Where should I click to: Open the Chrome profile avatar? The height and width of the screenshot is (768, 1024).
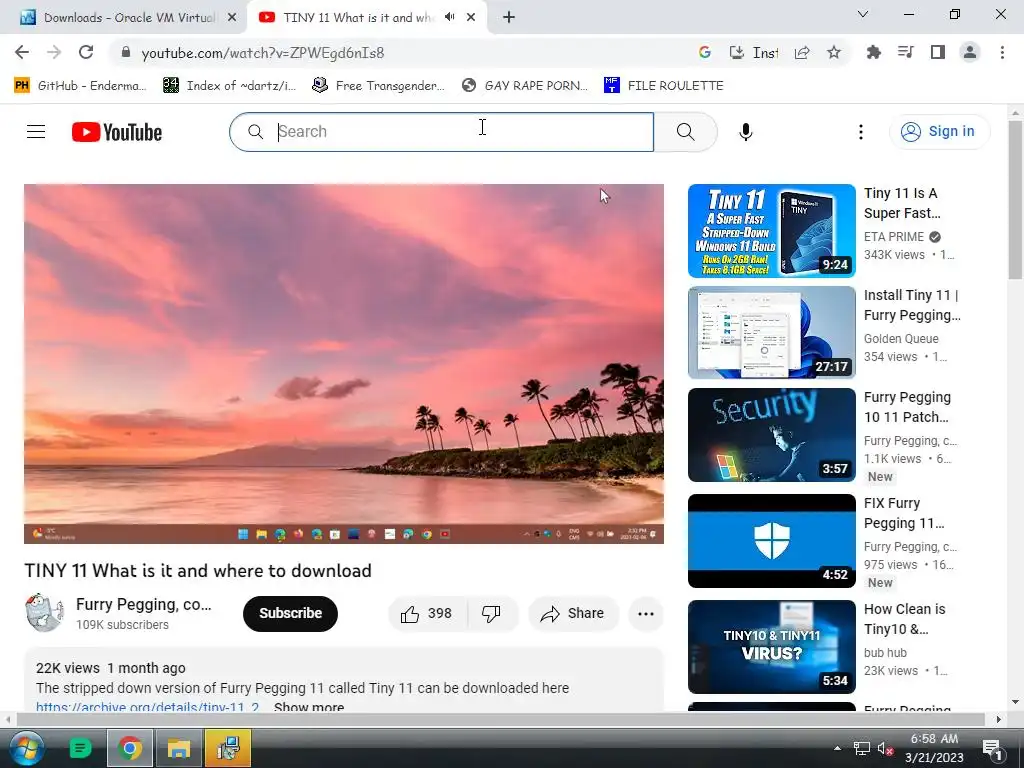[970, 53]
